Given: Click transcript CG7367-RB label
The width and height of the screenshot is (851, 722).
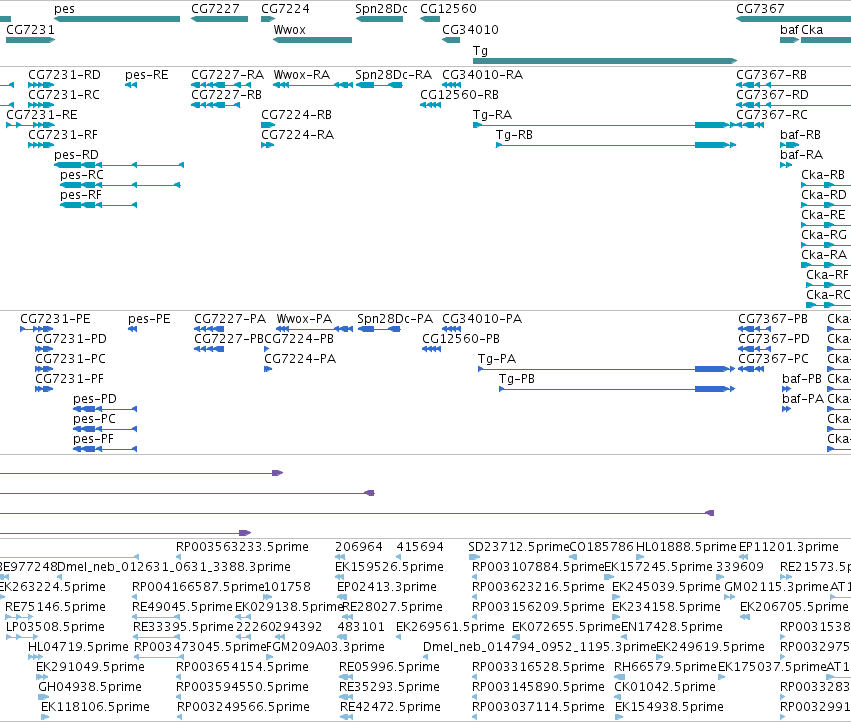Looking at the screenshot, I should [x=771, y=75].
